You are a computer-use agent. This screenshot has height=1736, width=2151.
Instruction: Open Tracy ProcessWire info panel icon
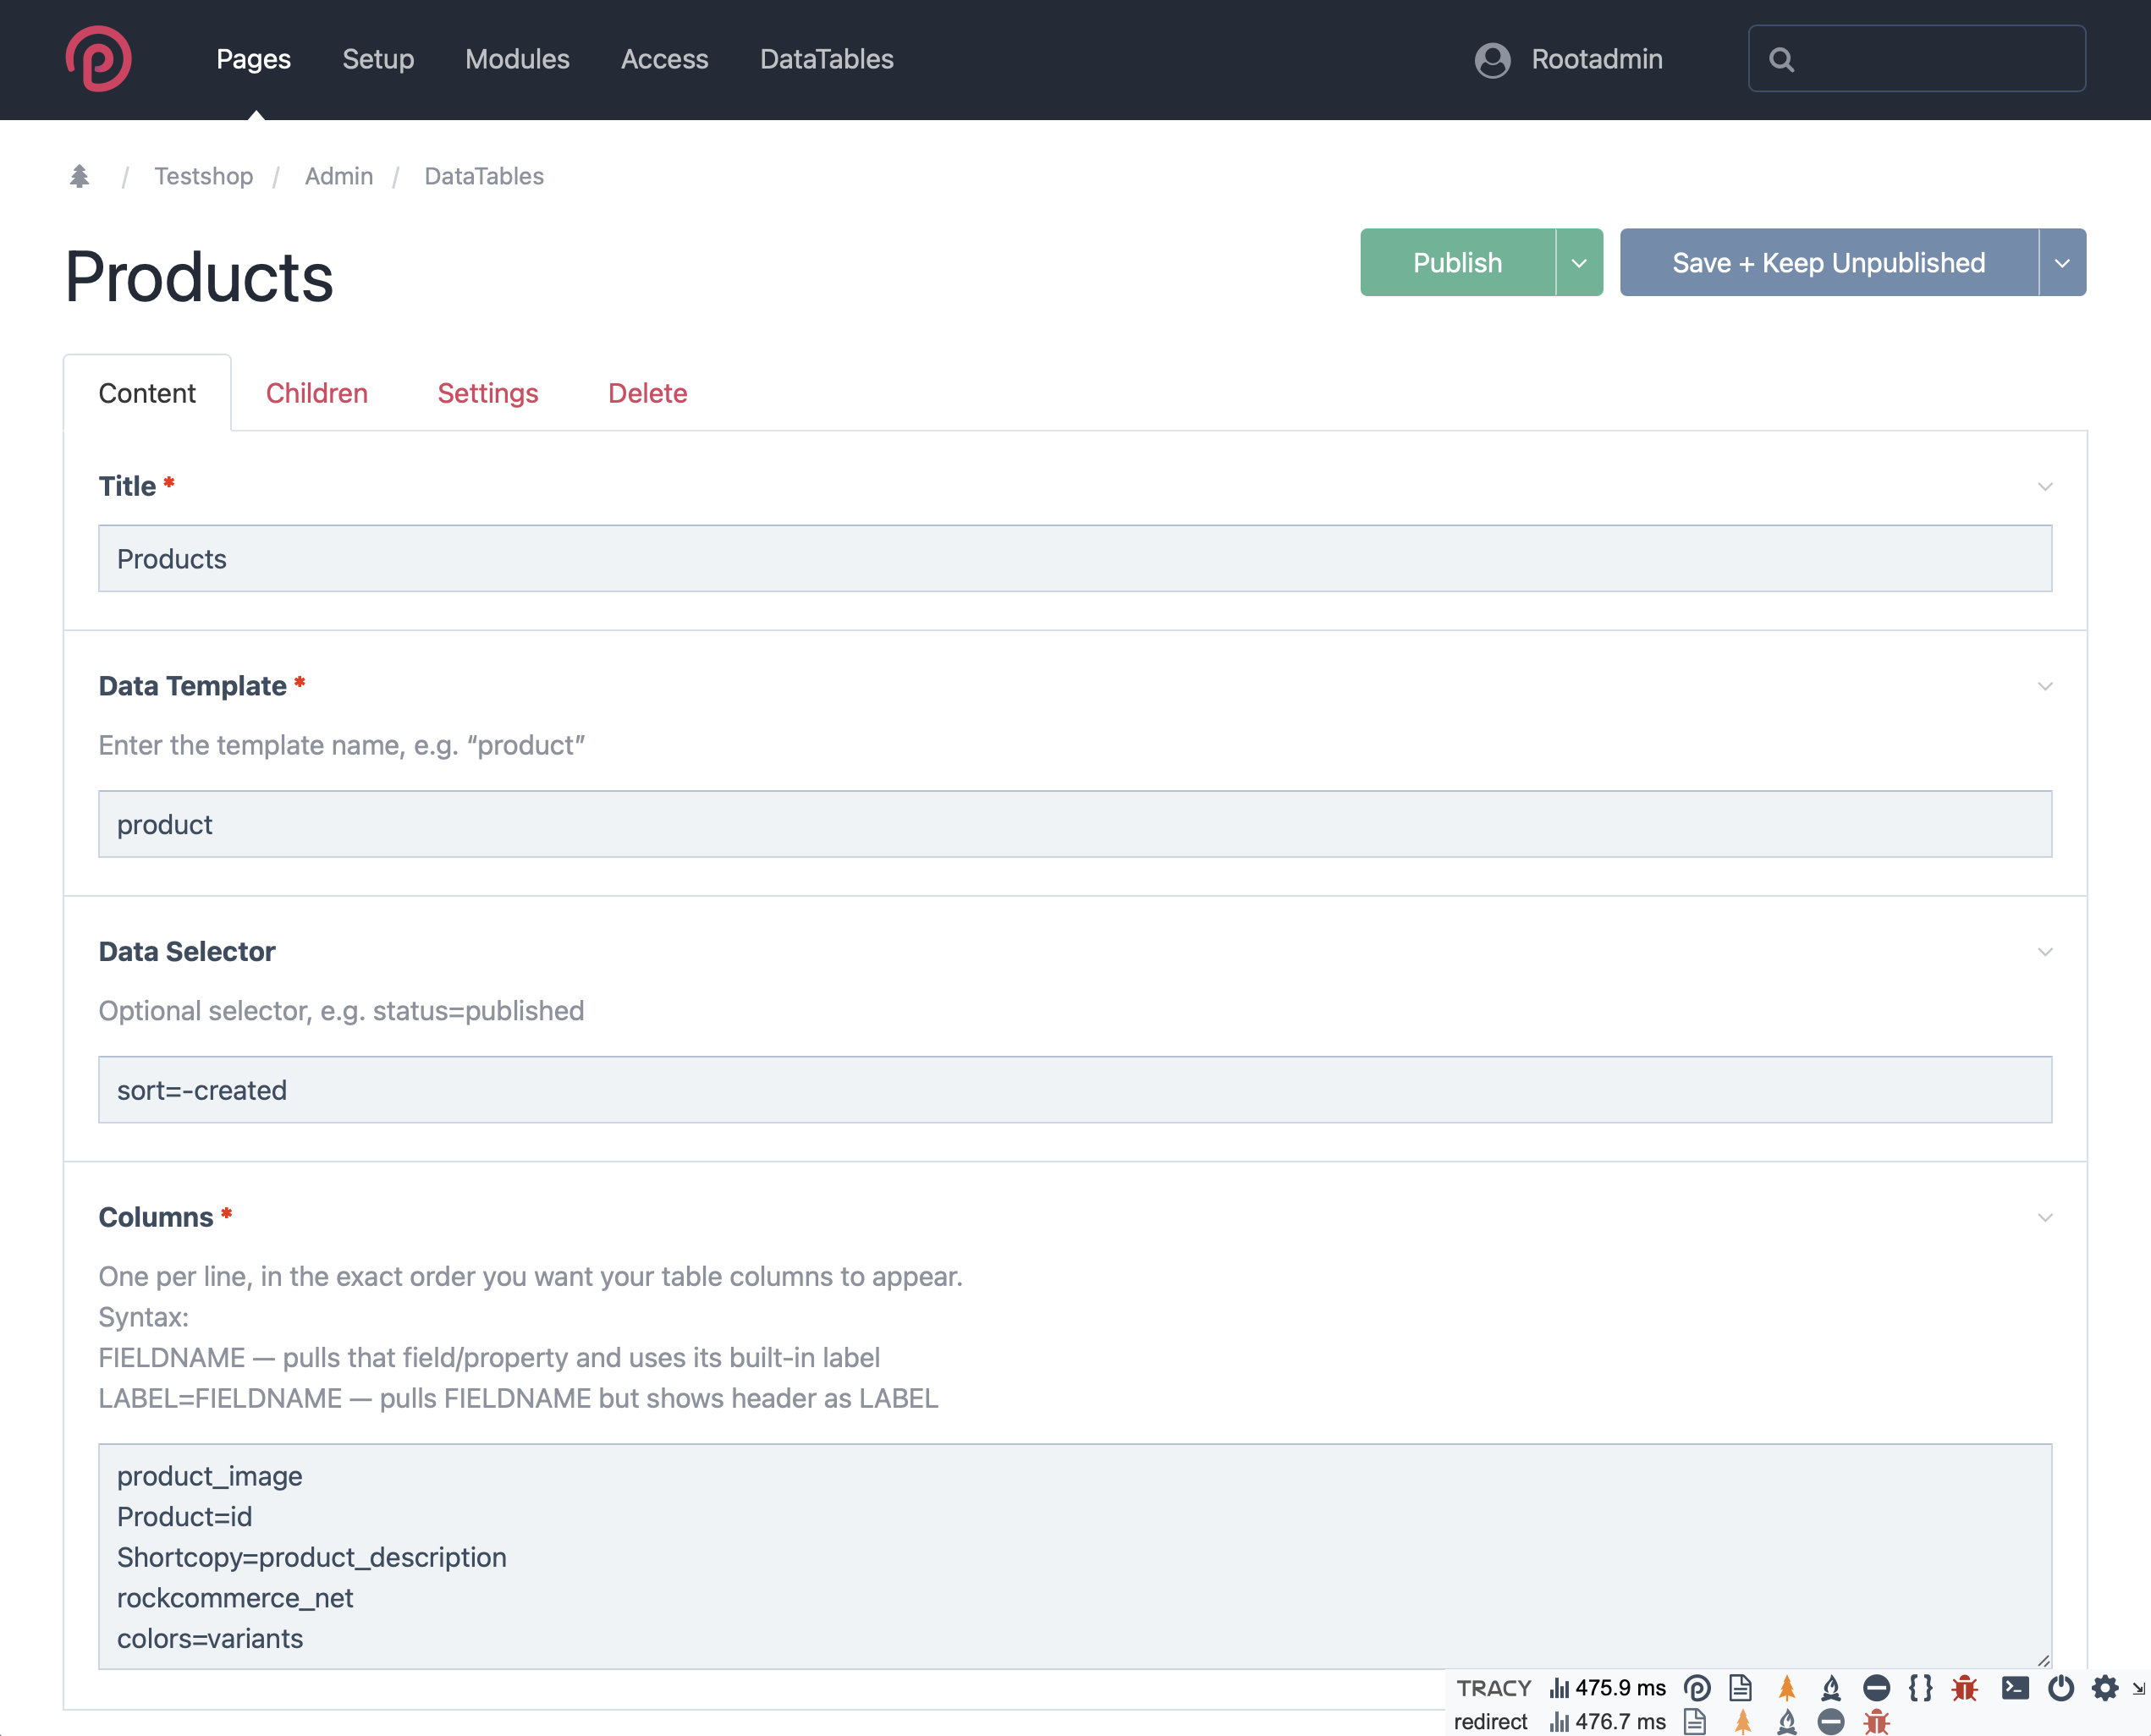[x=1697, y=1689]
